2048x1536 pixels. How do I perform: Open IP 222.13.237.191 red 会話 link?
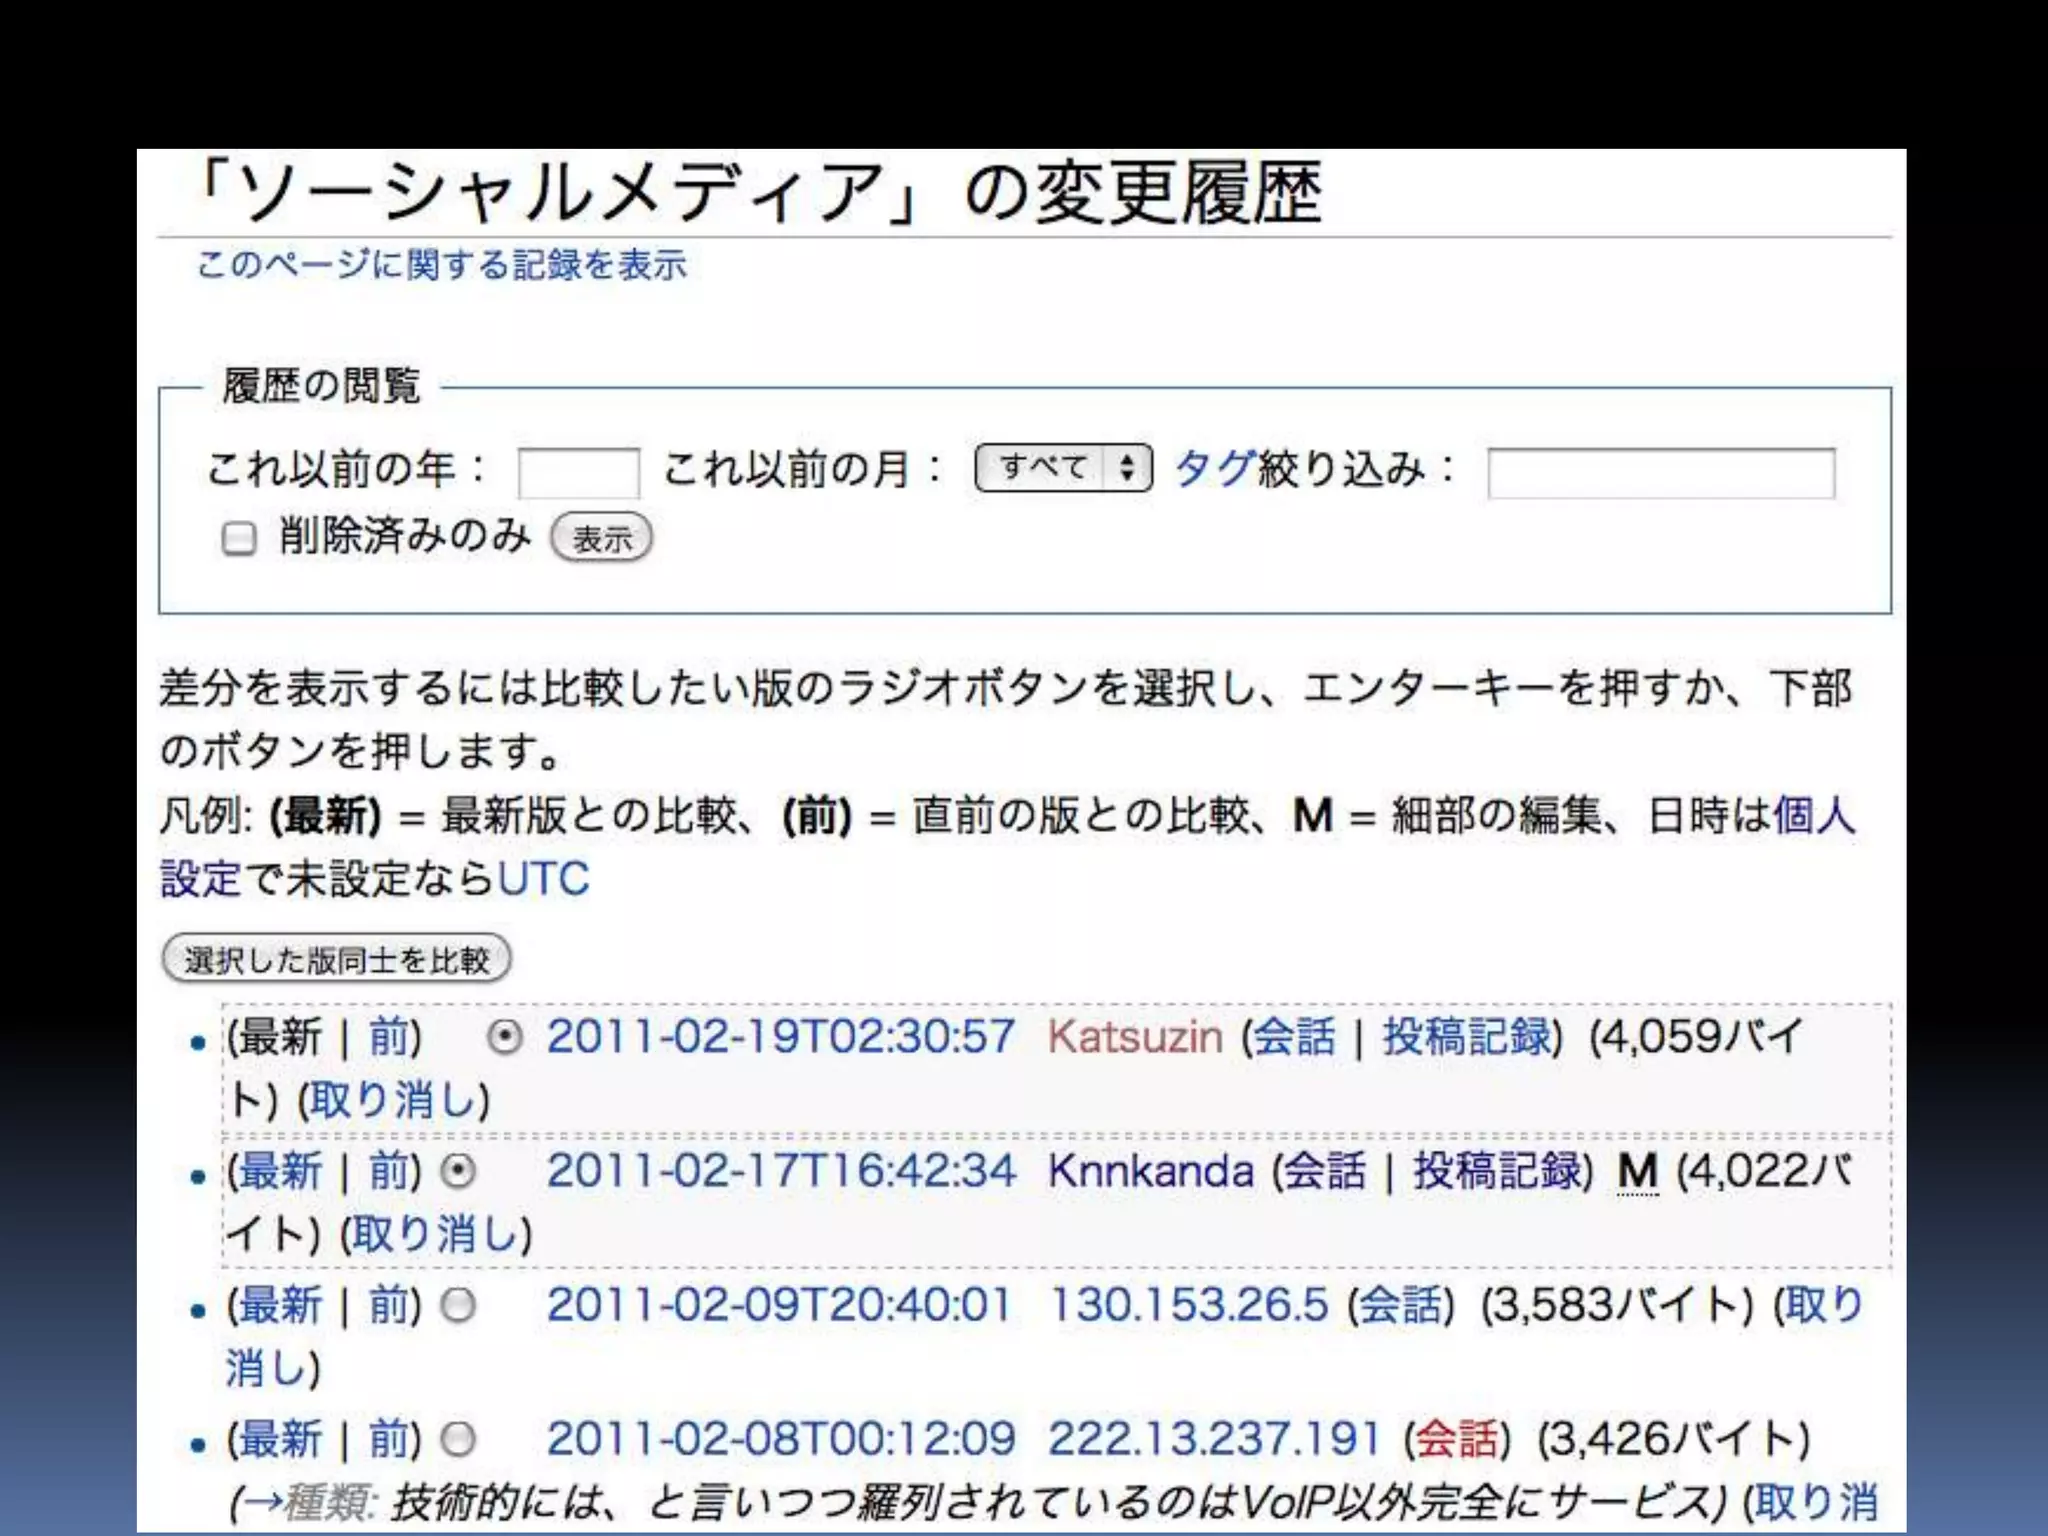pos(1457,1440)
